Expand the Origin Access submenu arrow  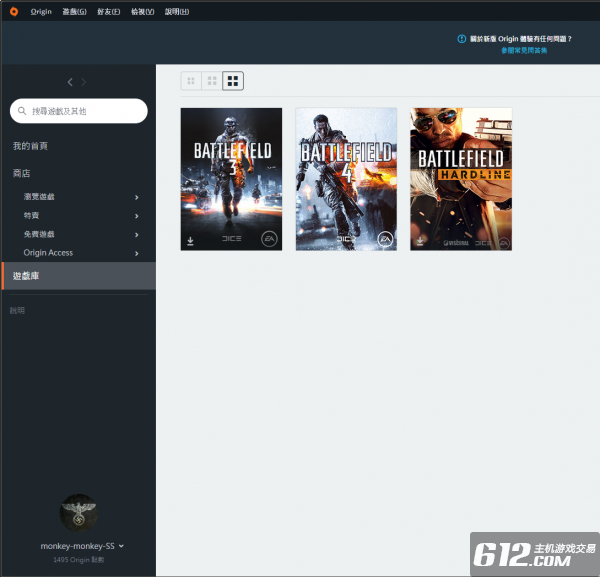click(137, 253)
